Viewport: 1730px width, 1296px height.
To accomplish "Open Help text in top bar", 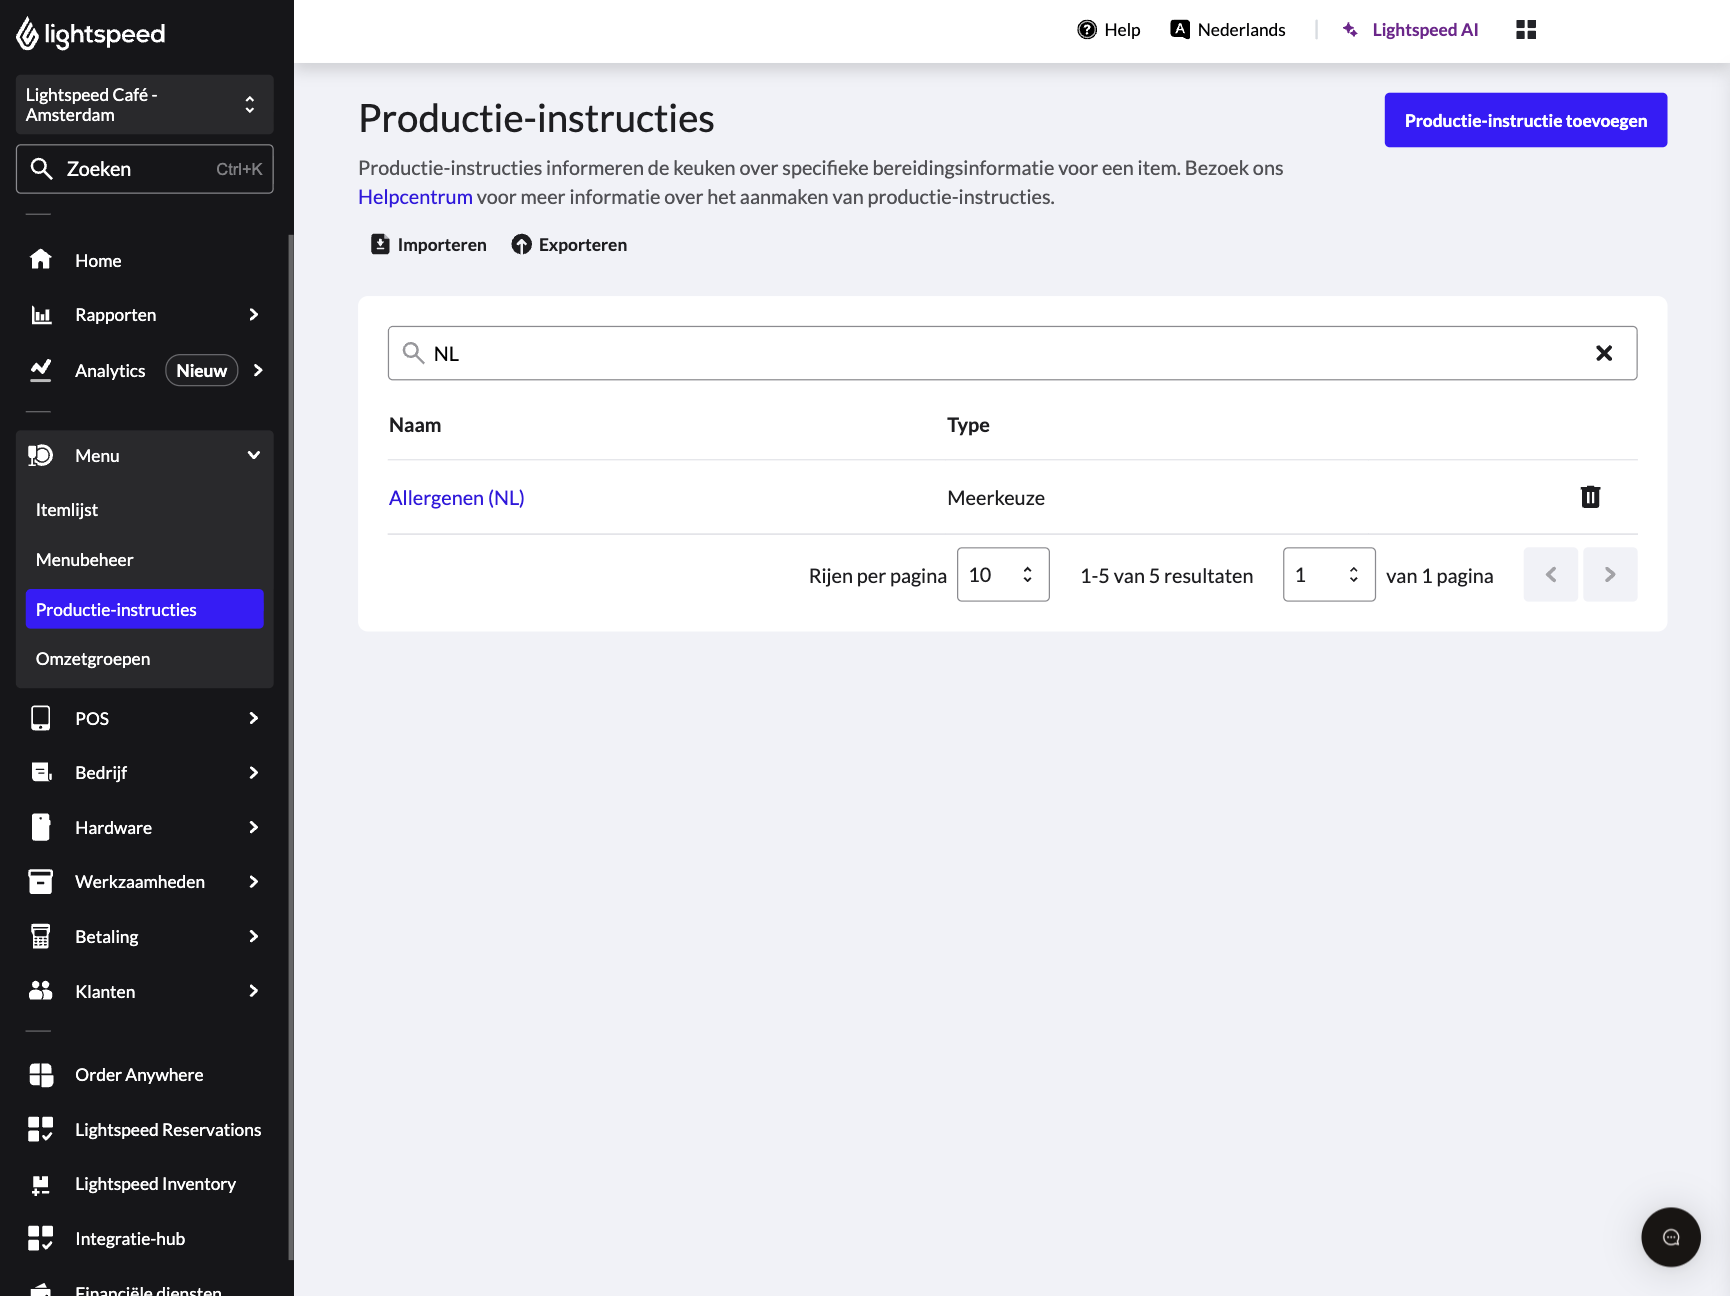I will coord(1122,30).
